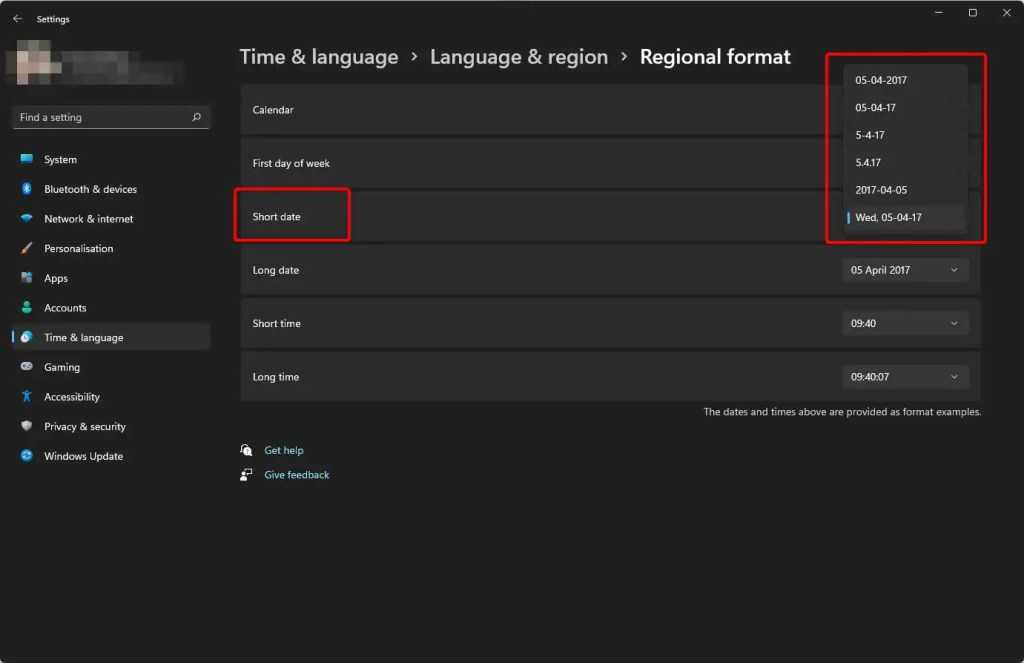Click the Give feedback link
Screen dimensions: 1024x663
click(x=296, y=475)
